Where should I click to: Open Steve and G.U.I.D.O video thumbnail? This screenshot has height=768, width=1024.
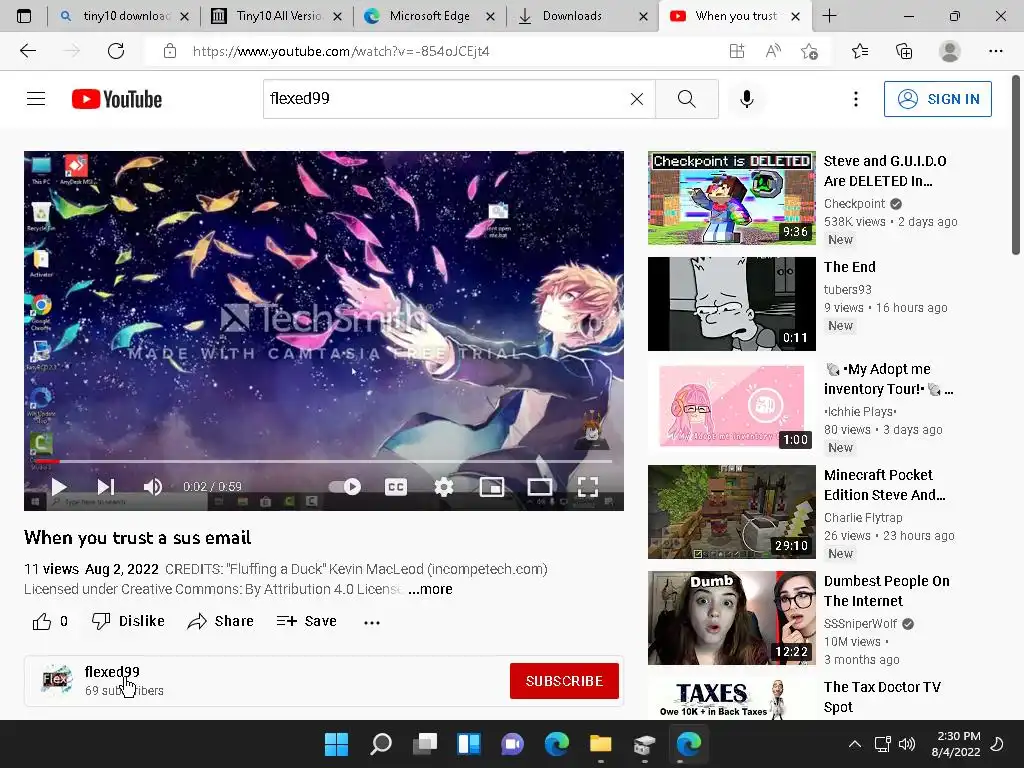pos(731,198)
